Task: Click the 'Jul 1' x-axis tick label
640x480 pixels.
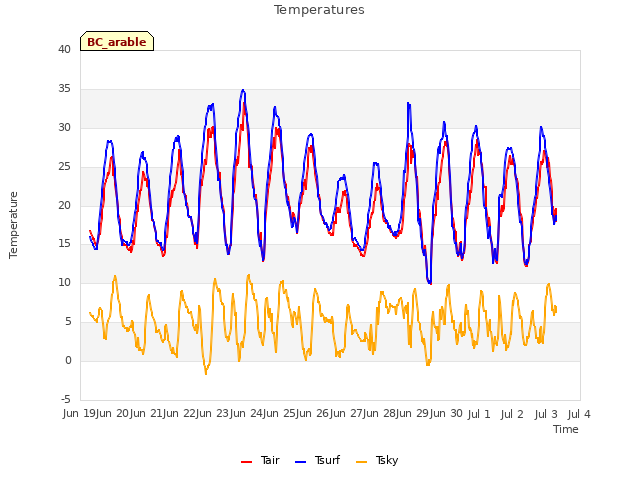Action: pos(479,414)
